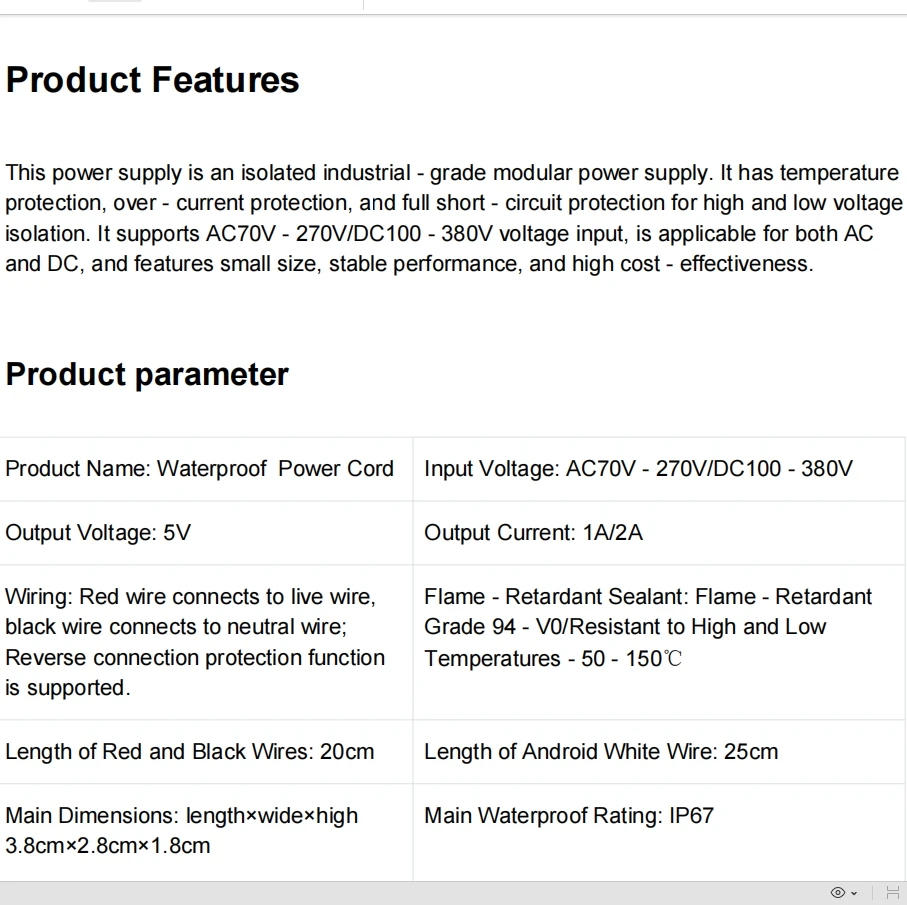Screen dimensions: 907x905
Task: Click the eye view mode icon
Action: click(837, 892)
